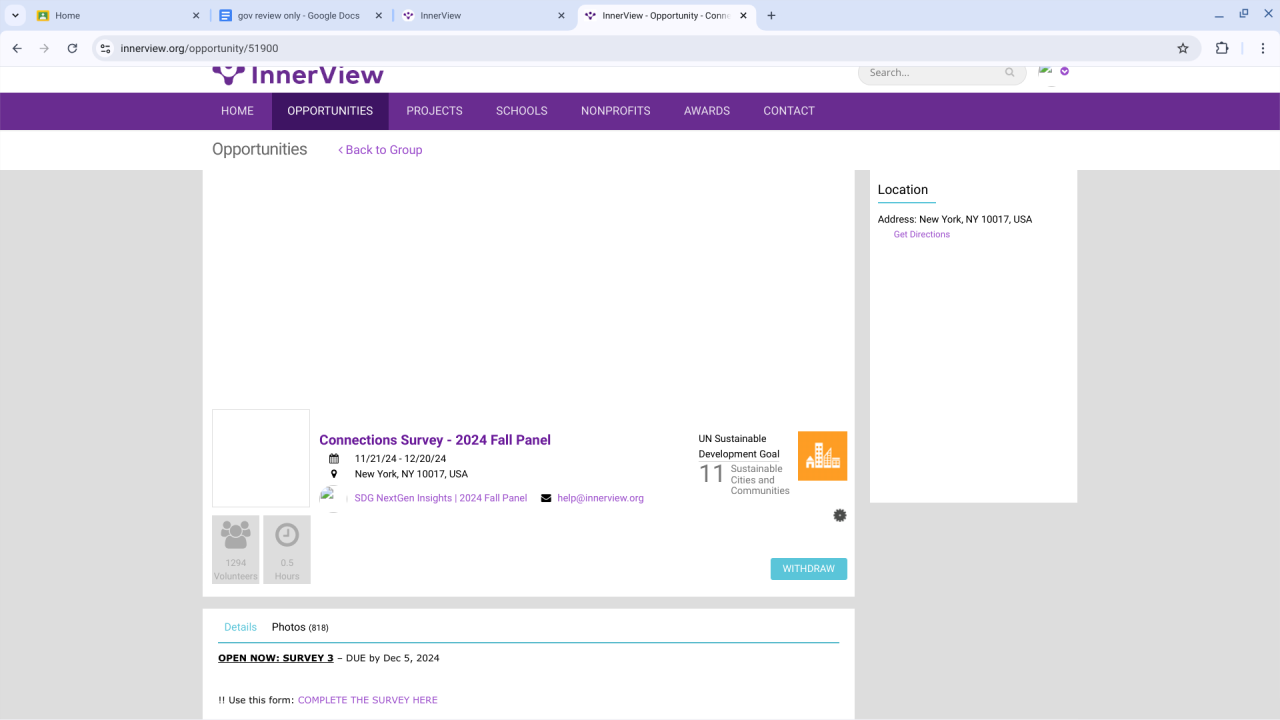The height and width of the screenshot is (720, 1280).
Task: Close the InnerView Opportunity tab
Action: (x=744, y=16)
